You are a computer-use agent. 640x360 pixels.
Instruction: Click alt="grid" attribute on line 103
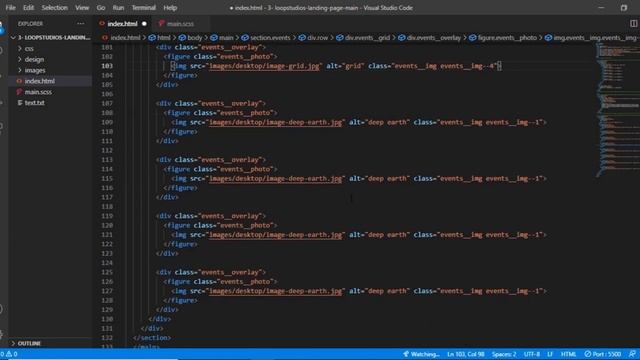(344, 66)
